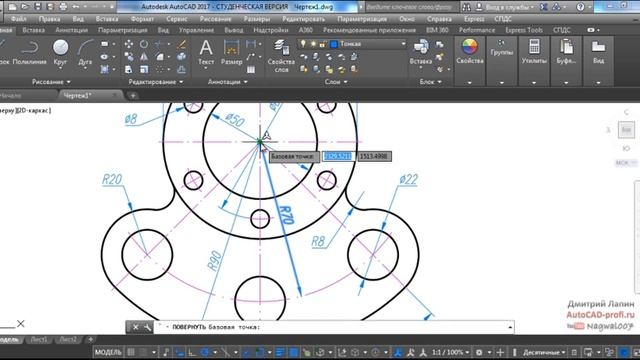This screenshot has width=640, height=360.
Task: Click the Plot (print) icon in quick access
Action: [63, 7]
